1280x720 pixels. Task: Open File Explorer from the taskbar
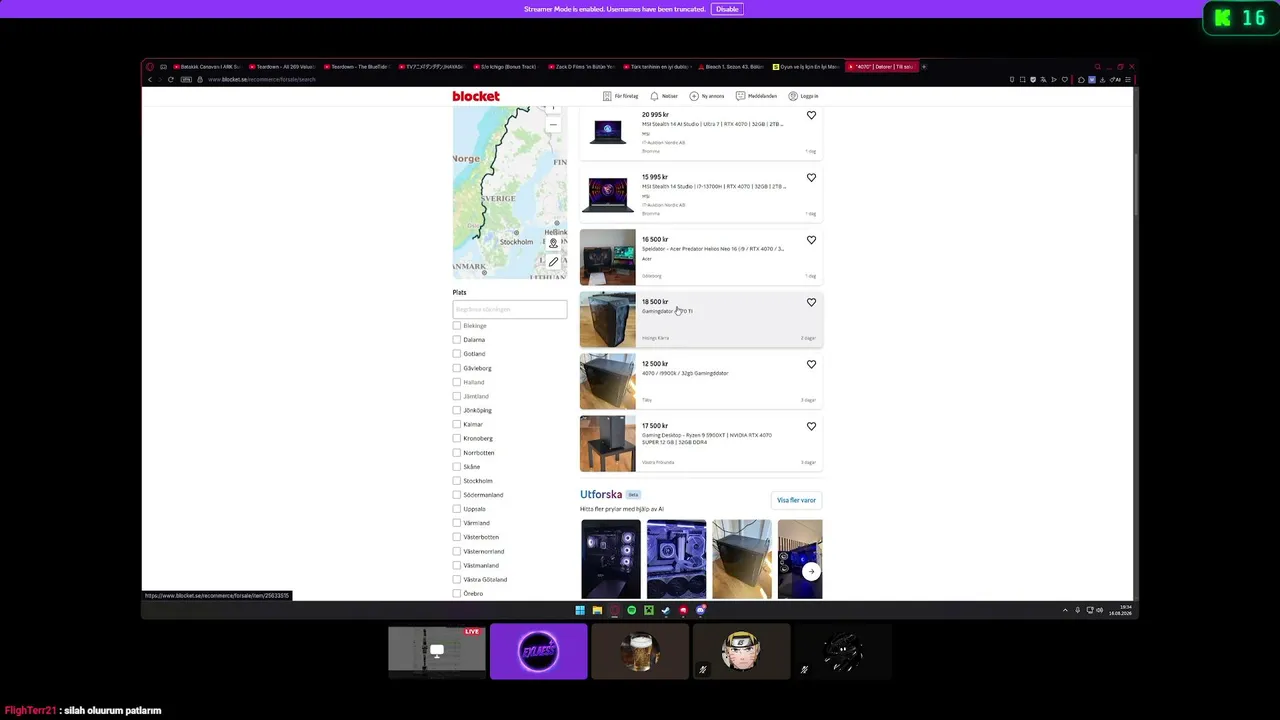coord(597,610)
